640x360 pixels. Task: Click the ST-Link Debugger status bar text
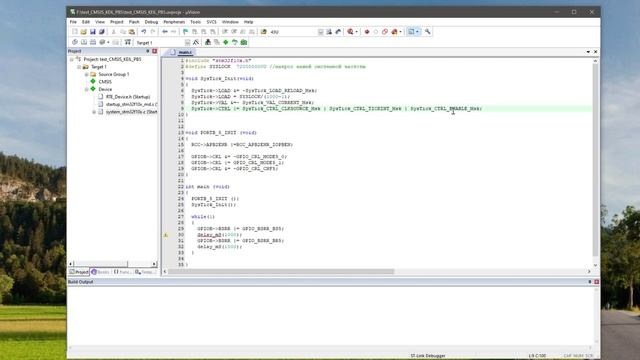pyautogui.click(x=428, y=356)
